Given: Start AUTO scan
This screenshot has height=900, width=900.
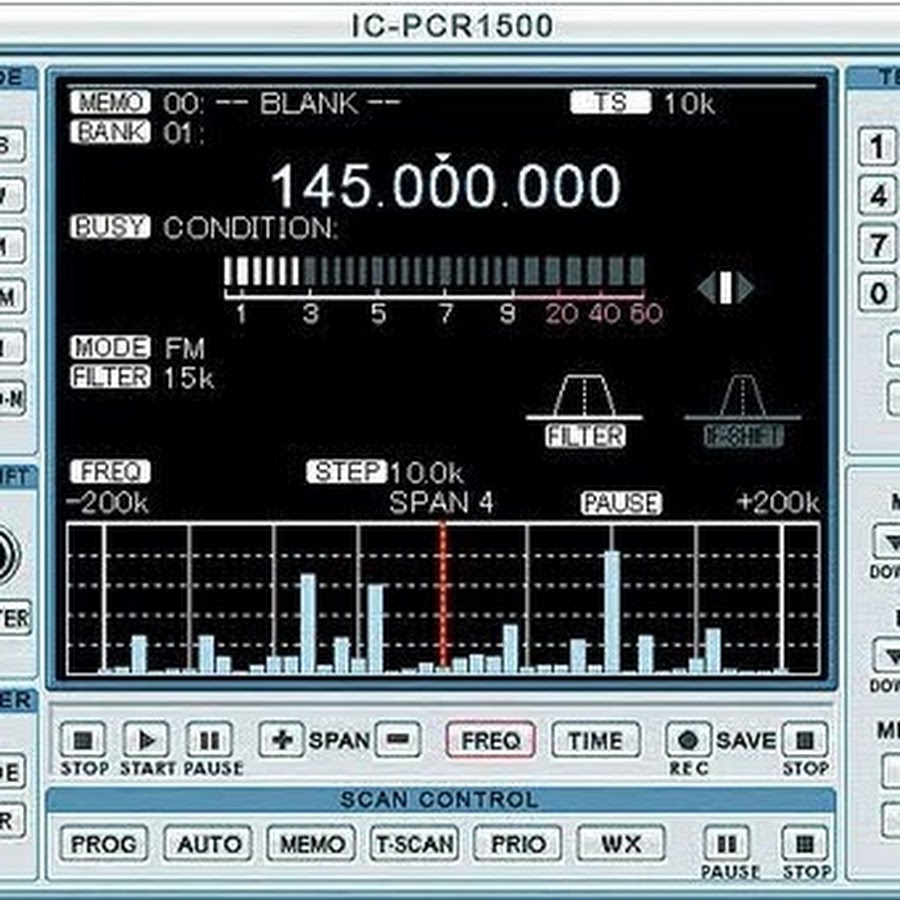Looking at the screenshot, I should tap(208, 844).
